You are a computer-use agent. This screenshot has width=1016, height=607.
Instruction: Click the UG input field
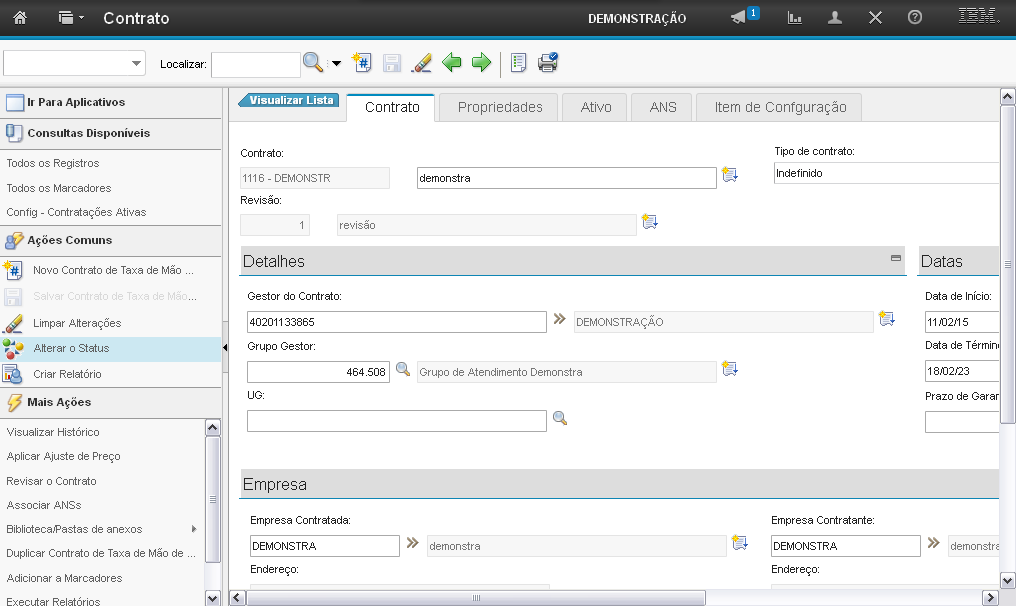(x=396, y=421)
